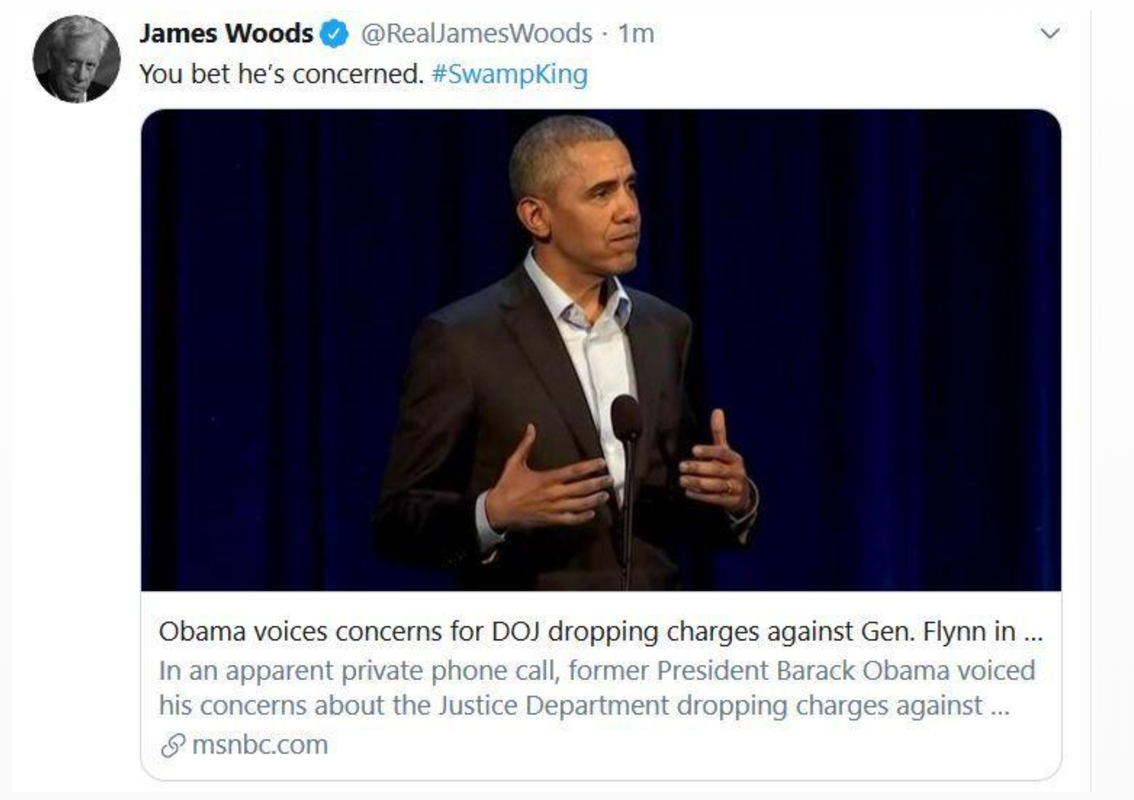Open the James Woods display name
The height and width of the screenshot is (800, 1134).
[x=226, y=33]
